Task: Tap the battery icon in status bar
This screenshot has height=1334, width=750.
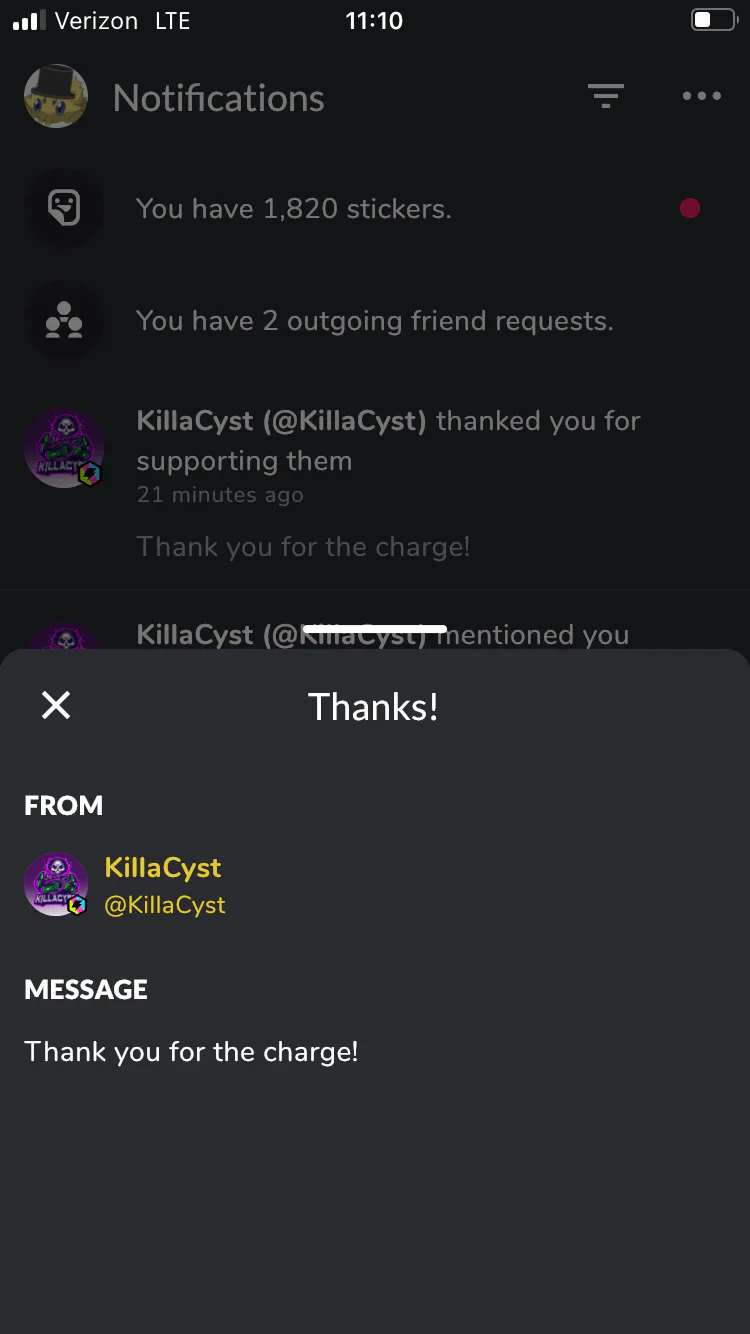Action: point(713,20)
